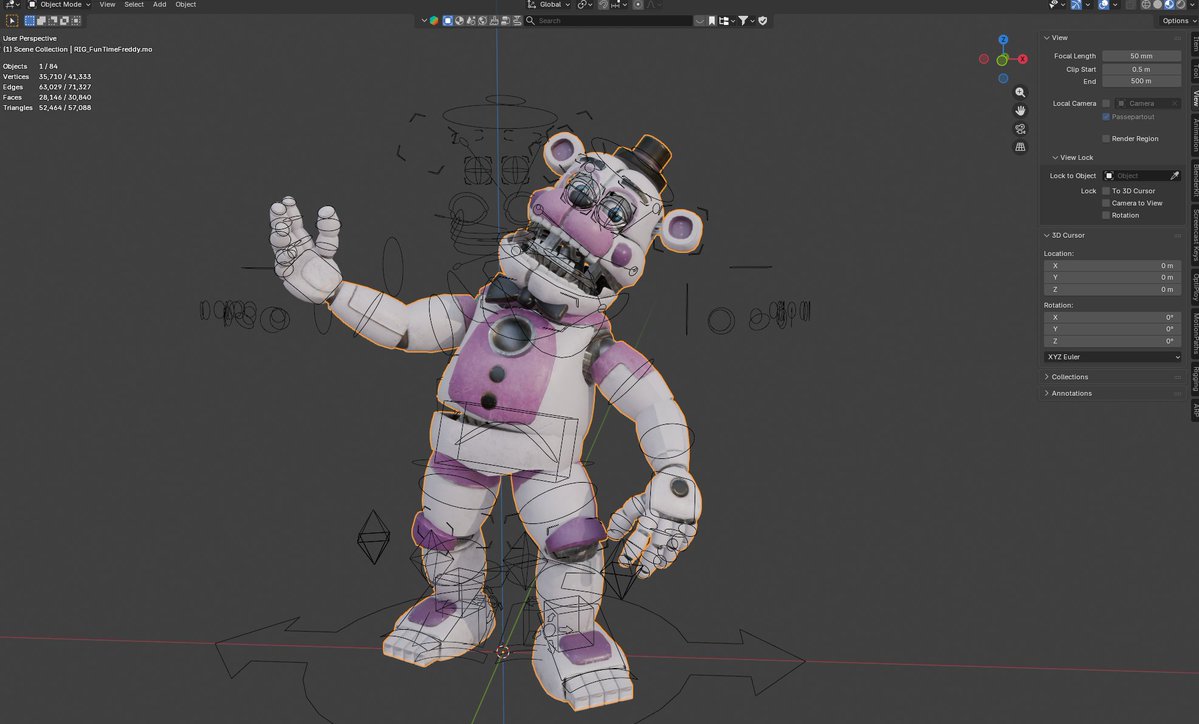
Task: Toggle the camera view icon
Action: tap(1020, 129)
